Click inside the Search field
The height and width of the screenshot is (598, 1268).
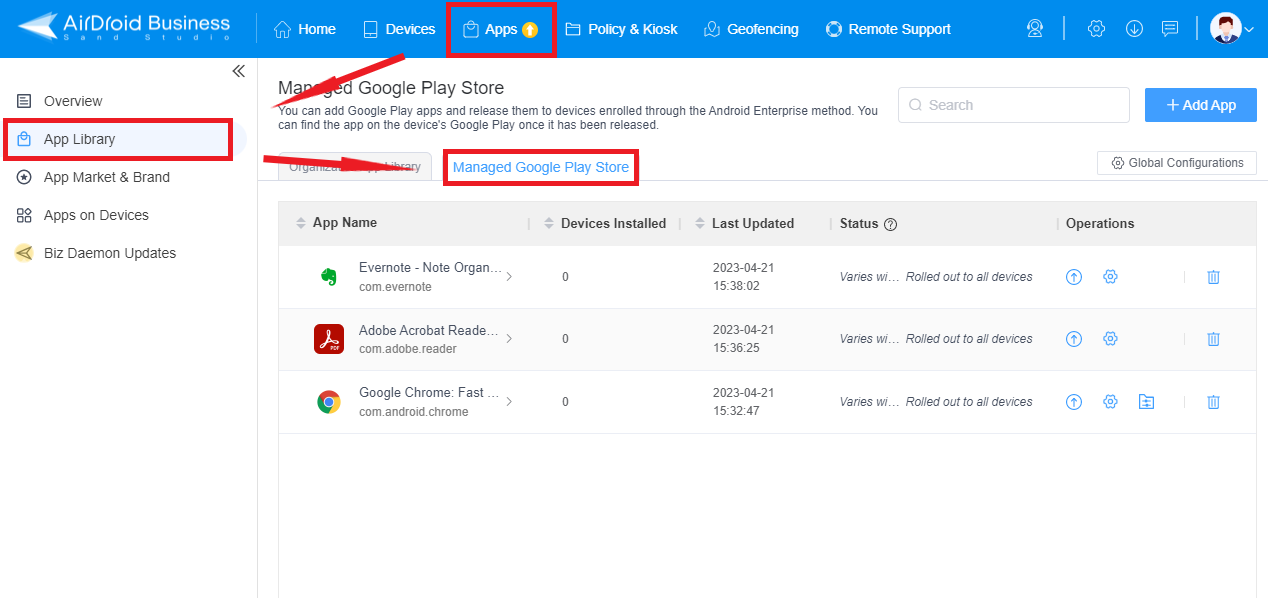pos(1013,104)
